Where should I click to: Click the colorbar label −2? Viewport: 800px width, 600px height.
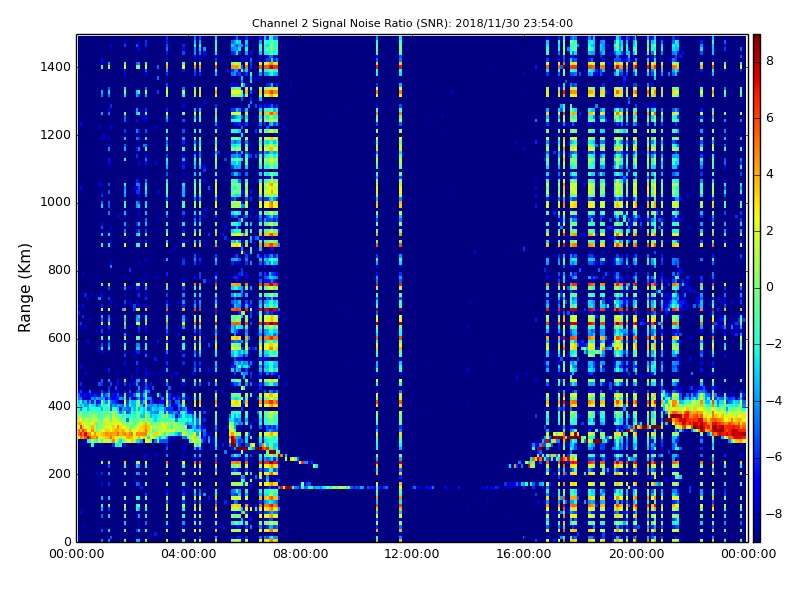[x=774, y=344]
